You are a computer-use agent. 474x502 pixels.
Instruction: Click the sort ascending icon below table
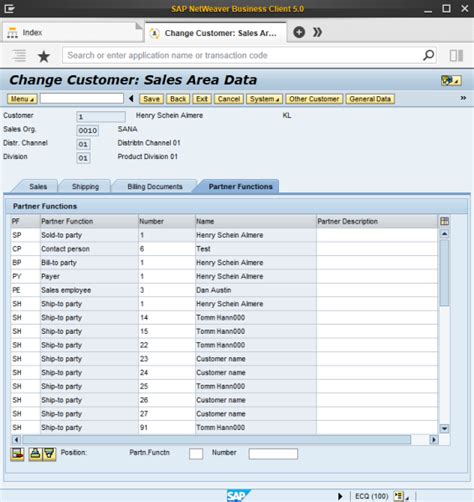[x=35, y=454]
